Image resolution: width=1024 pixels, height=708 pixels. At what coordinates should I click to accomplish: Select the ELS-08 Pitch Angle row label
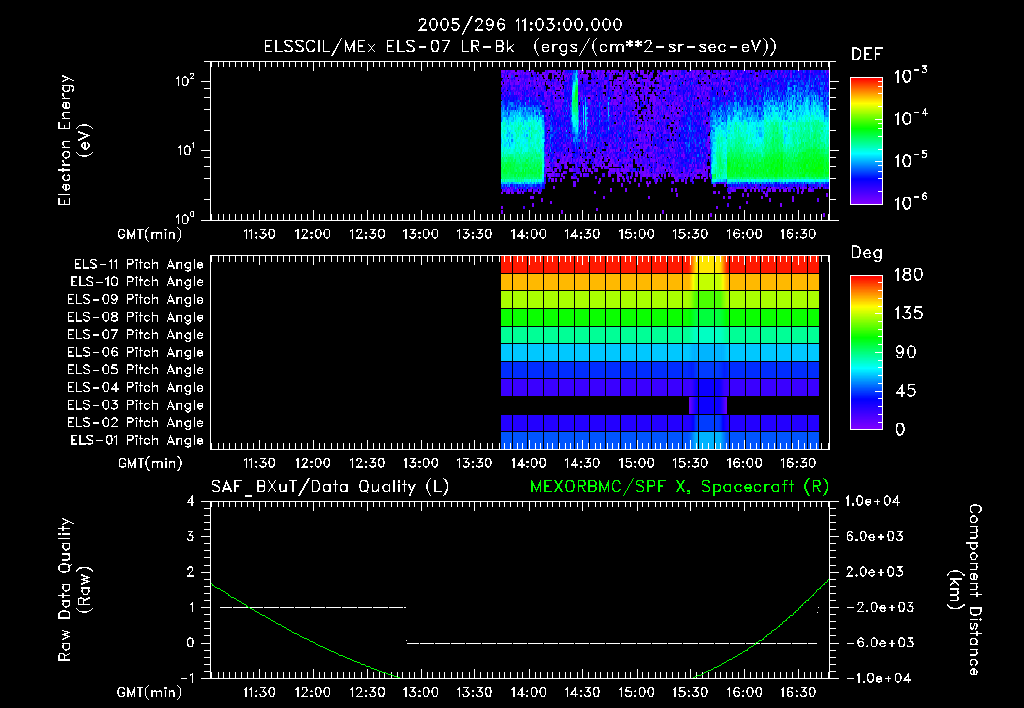tap(136, 317)
